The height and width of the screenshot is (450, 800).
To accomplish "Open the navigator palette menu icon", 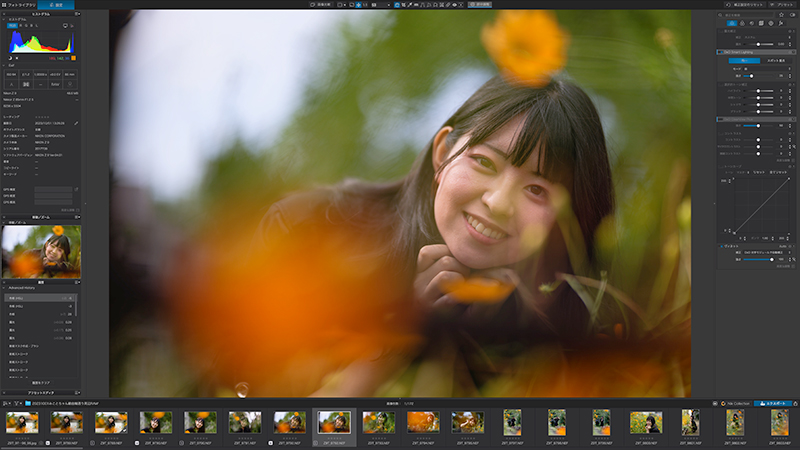I will 78,217.
